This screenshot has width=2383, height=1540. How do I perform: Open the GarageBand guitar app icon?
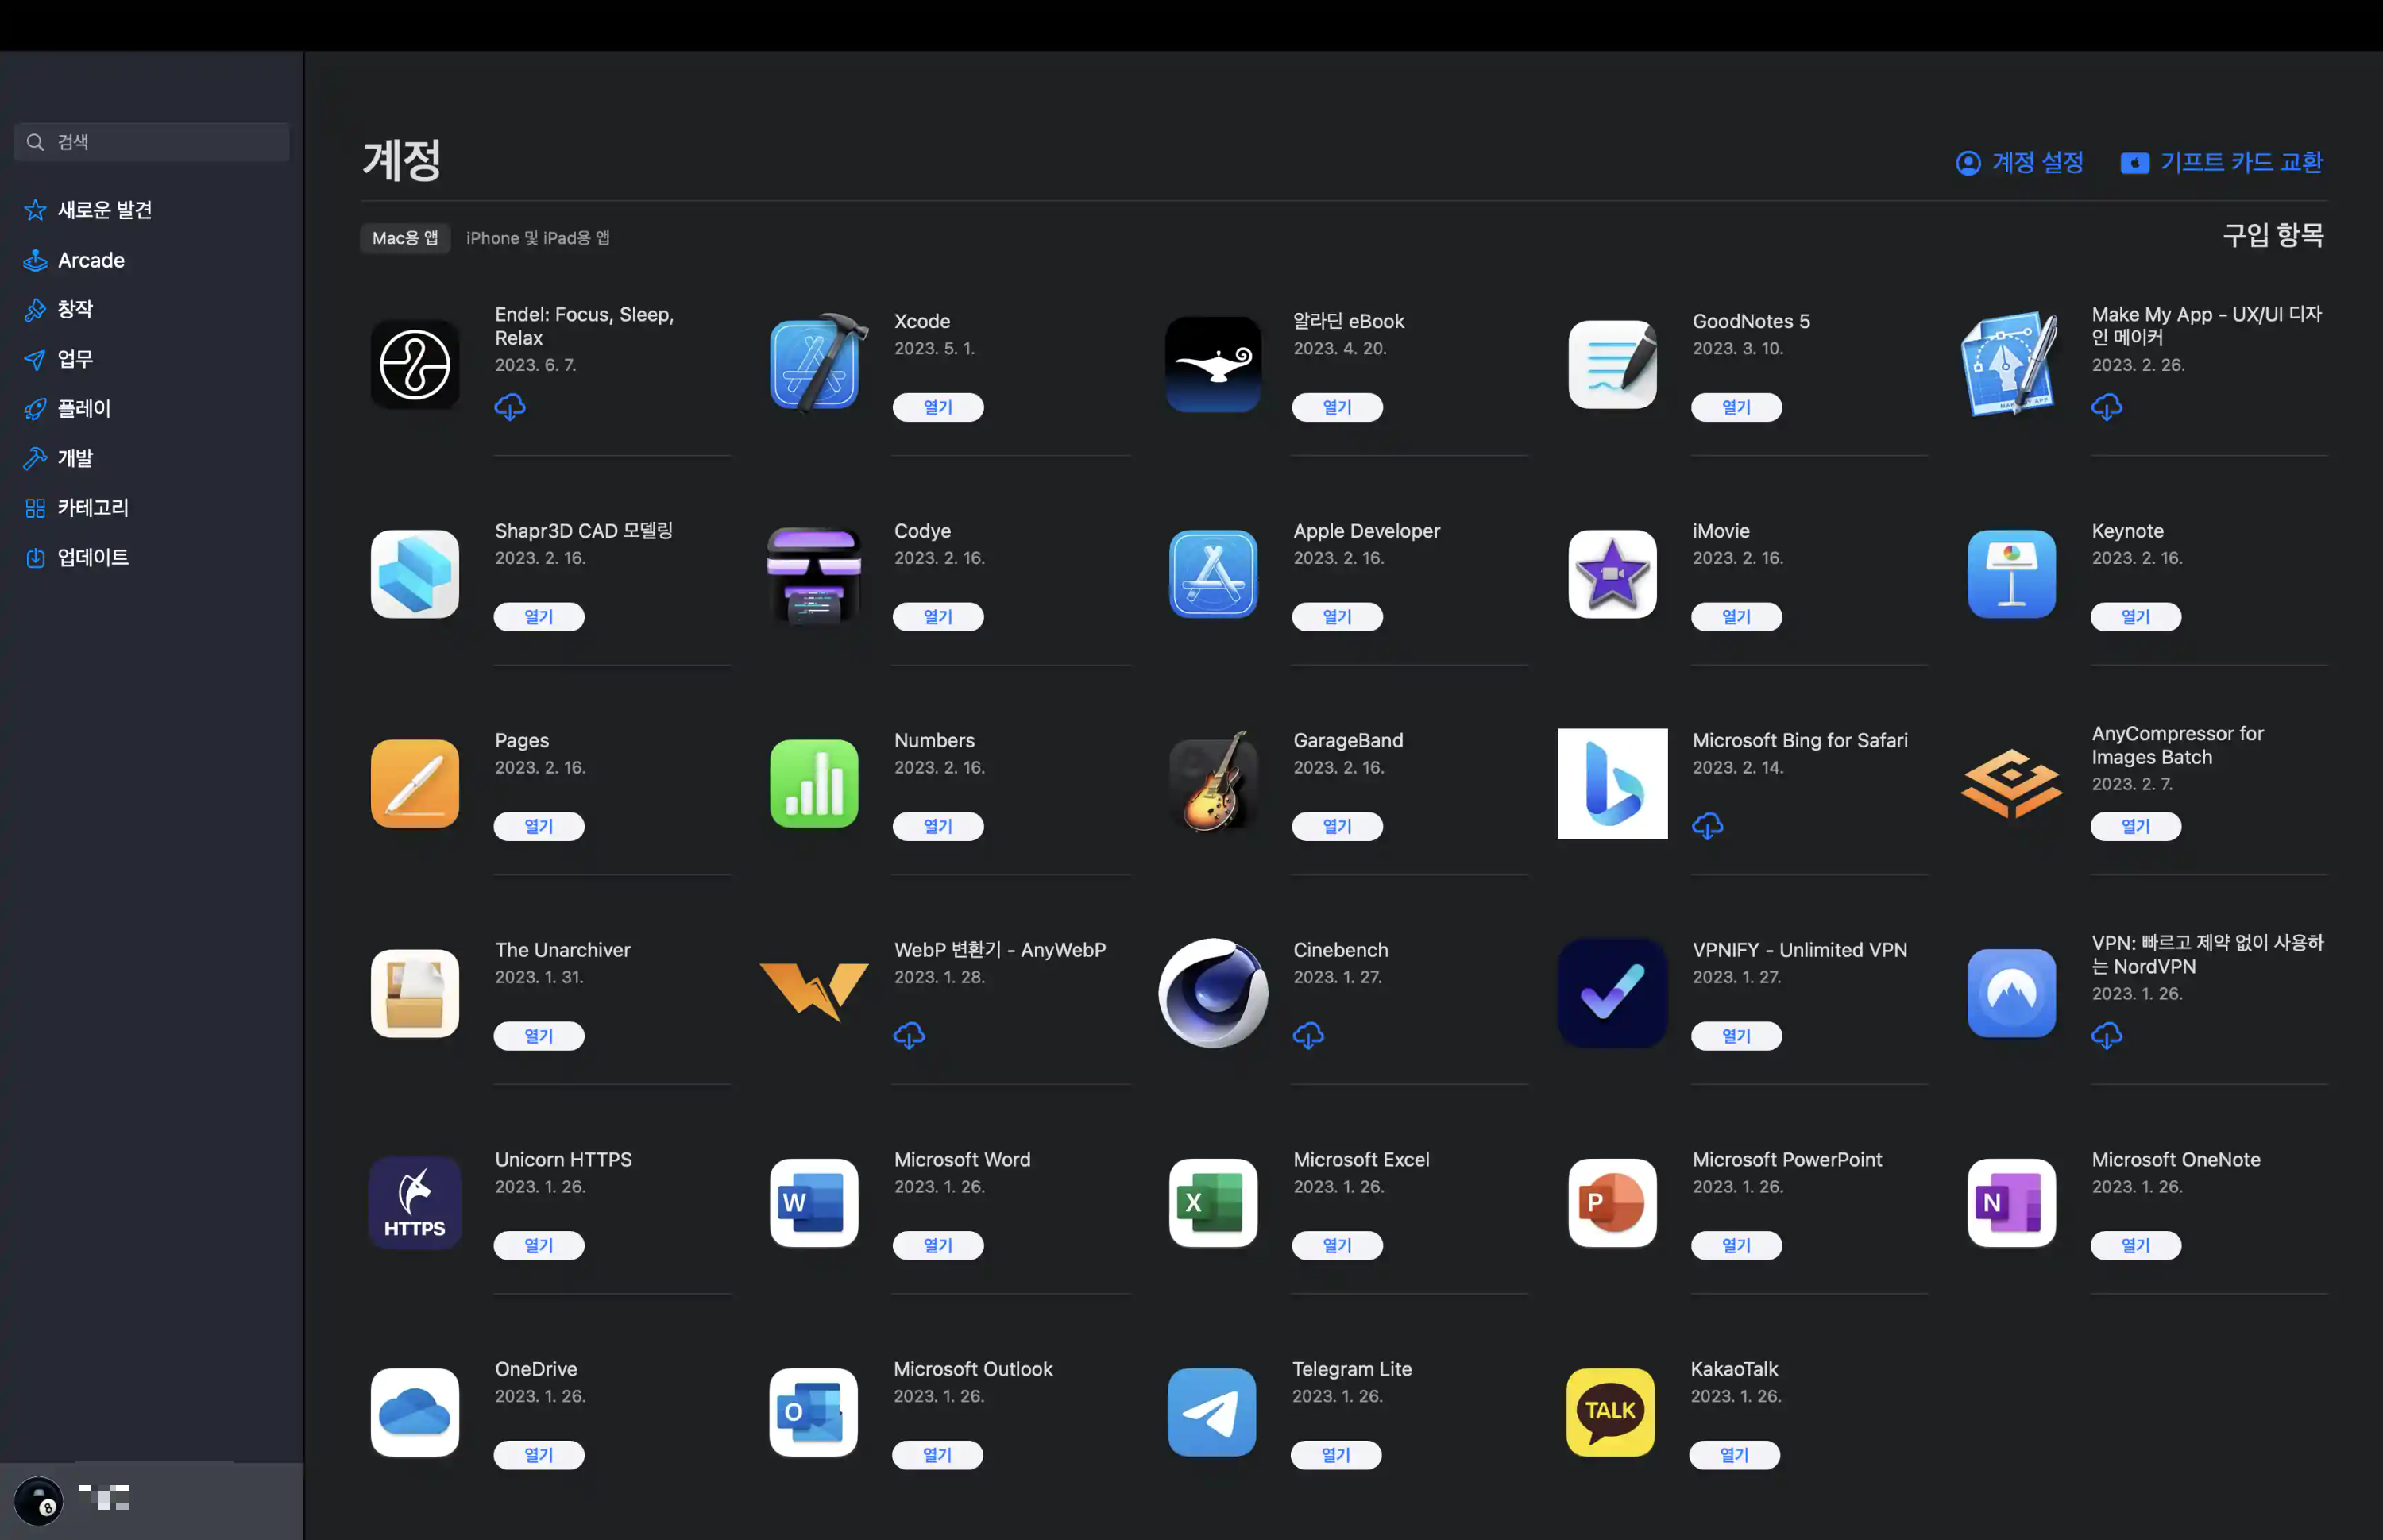pyautogui.click(x=1213, y=783)
